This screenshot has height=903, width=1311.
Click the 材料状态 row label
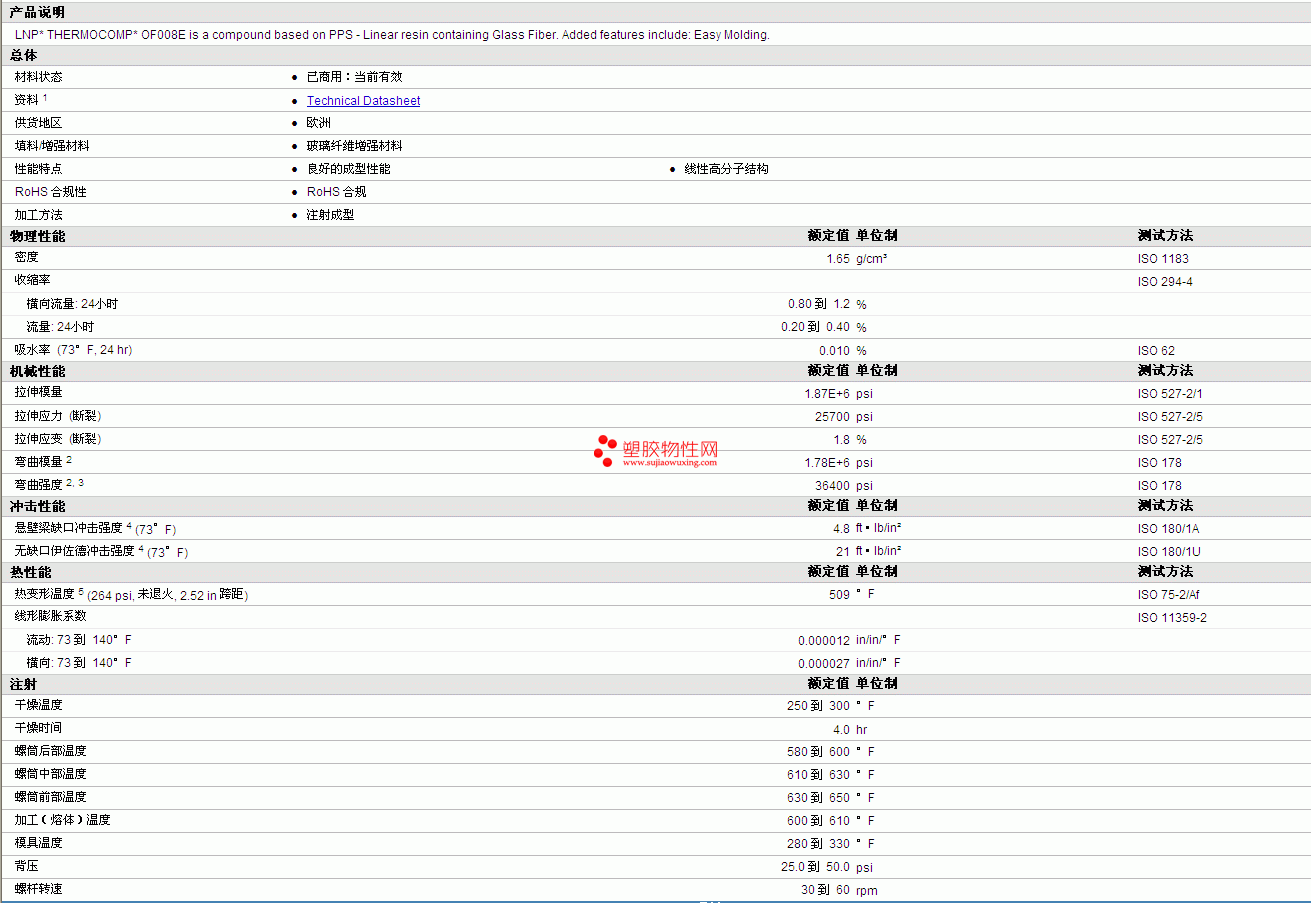pyautogui.click(x=38, y=77)
